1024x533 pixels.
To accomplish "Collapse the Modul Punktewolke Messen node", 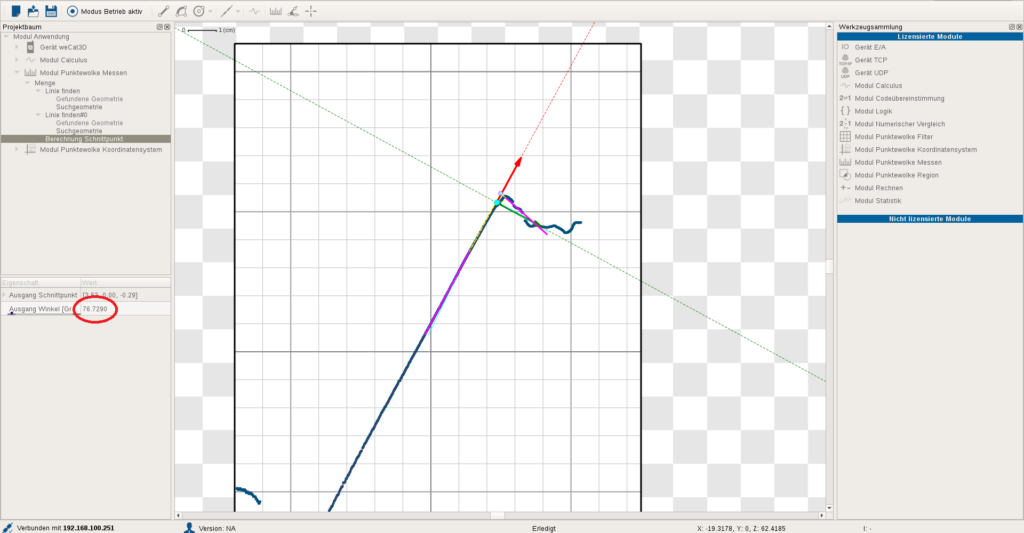I will point(17,73).
